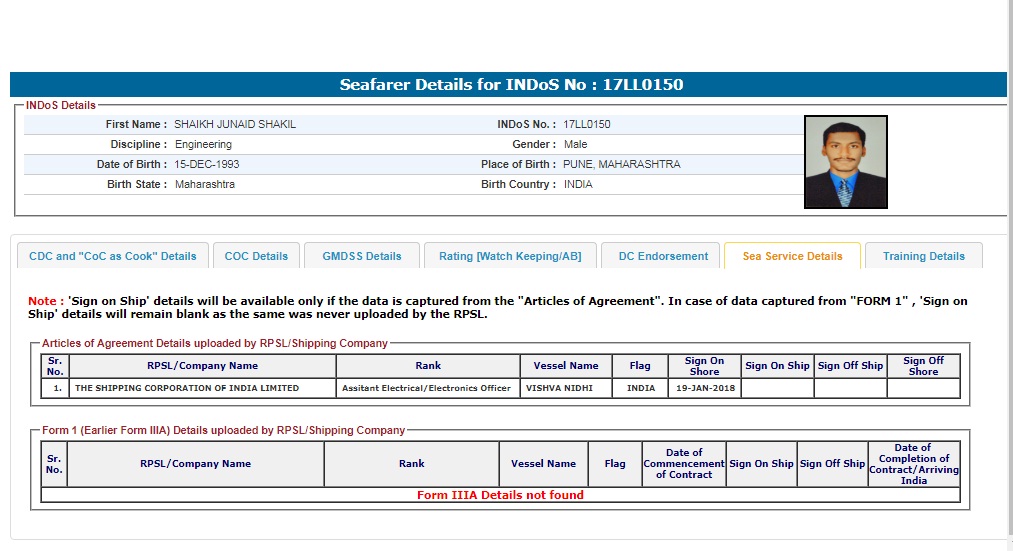The height and width of the screenshot is (551, 1013).
Task: Select the Rating [Watch Keeping/AB] tab
Action: point(510,256)
